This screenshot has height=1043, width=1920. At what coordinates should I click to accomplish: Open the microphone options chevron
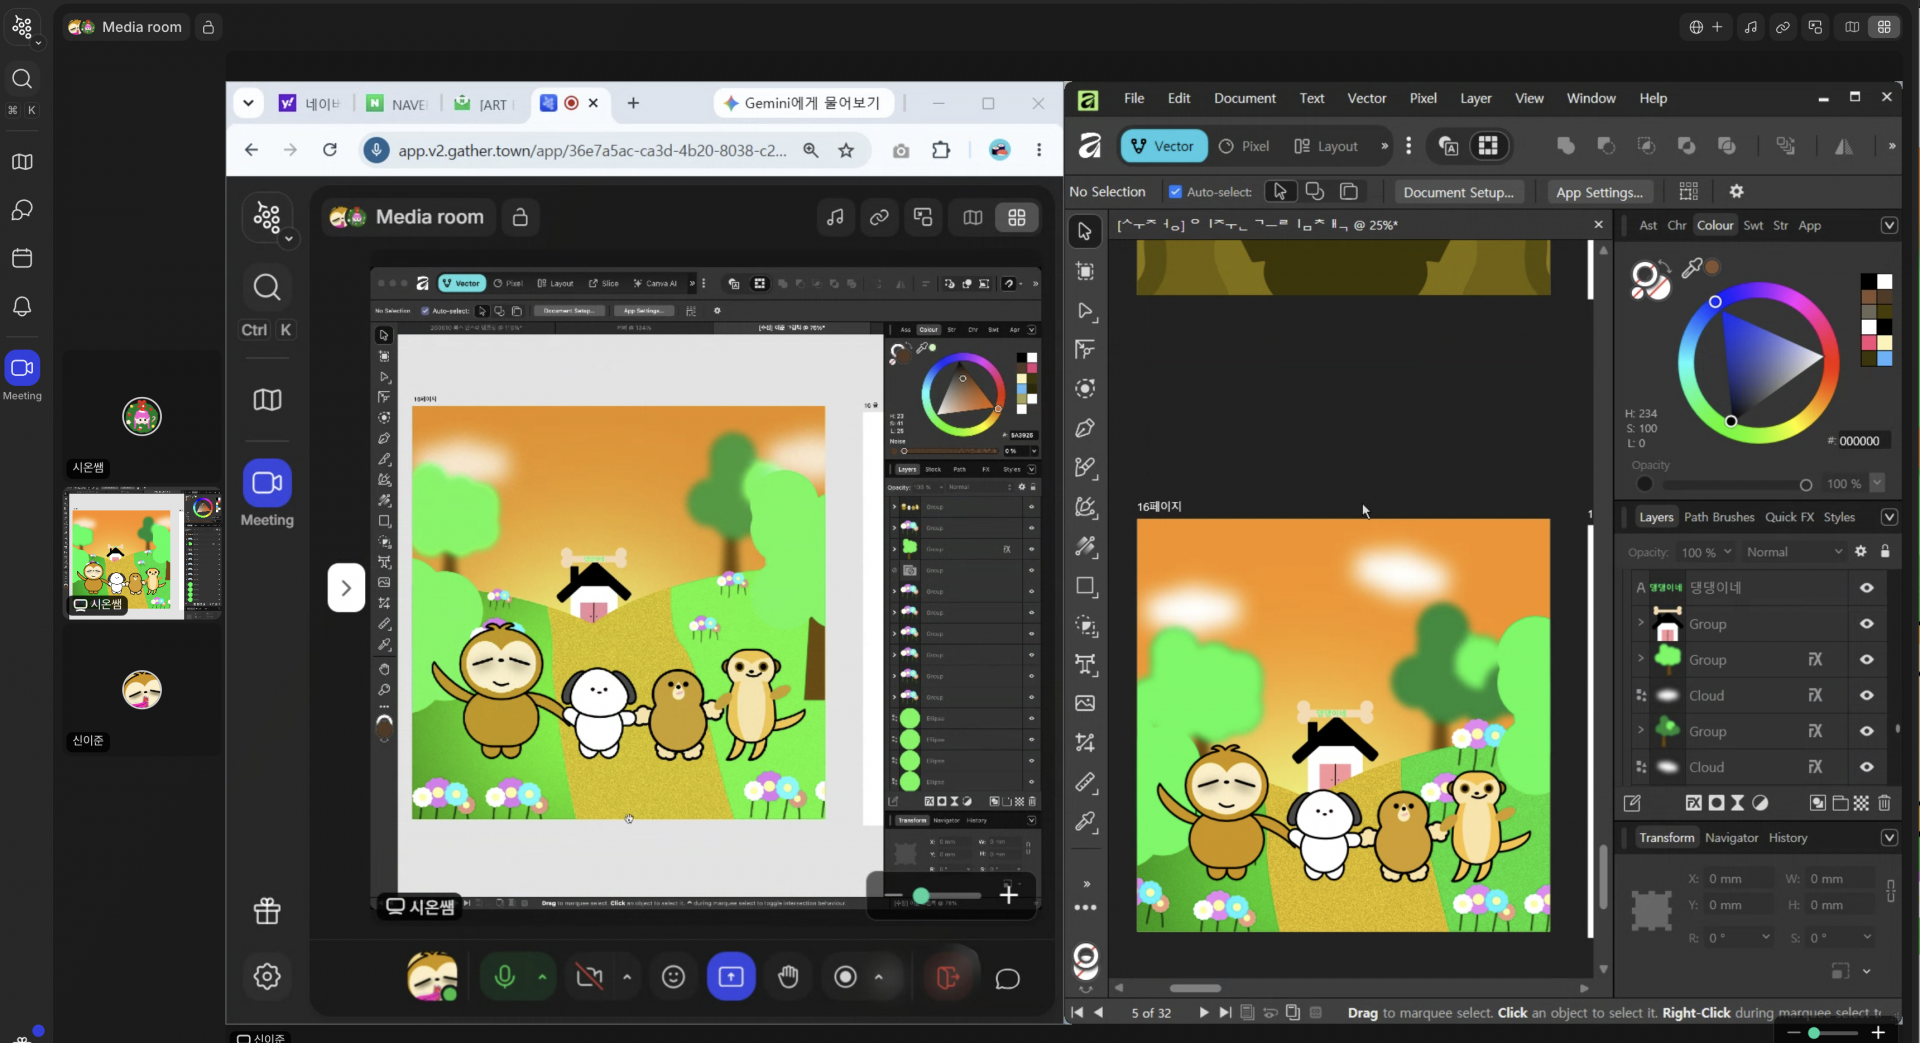tap(542, 977)
